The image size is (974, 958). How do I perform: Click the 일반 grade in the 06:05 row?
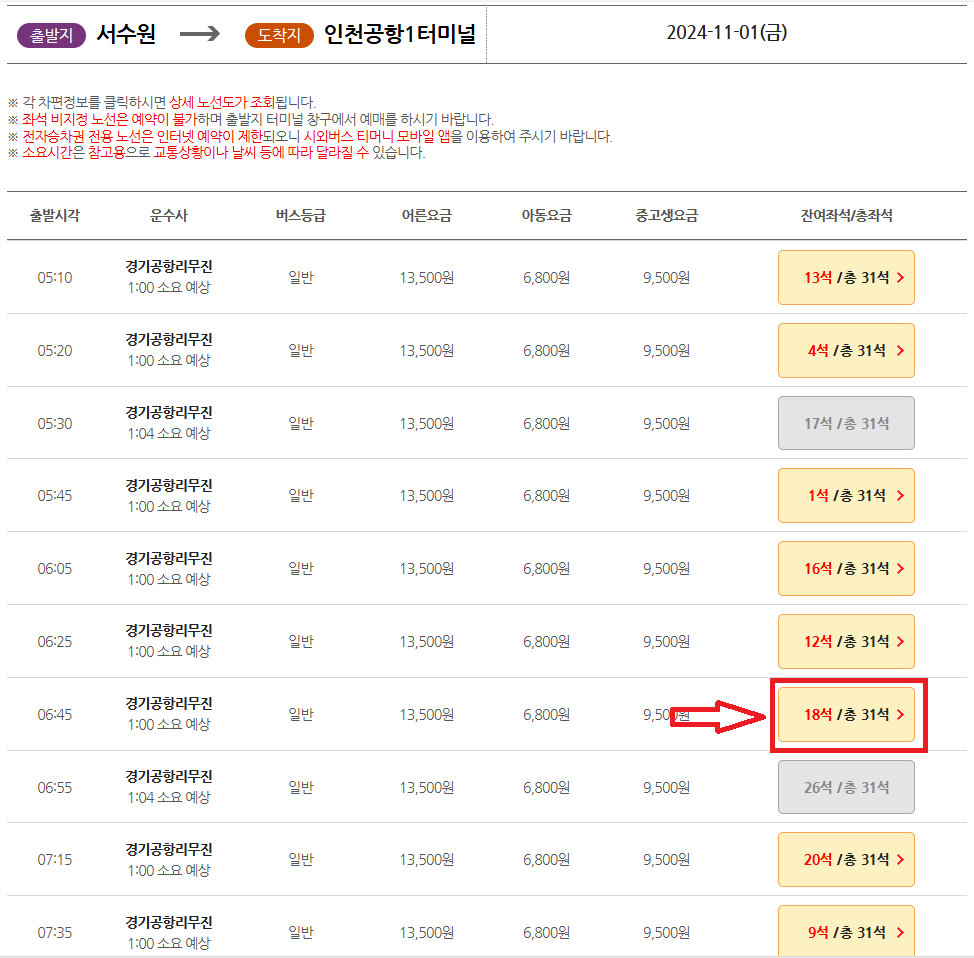(x=301, y=568)
